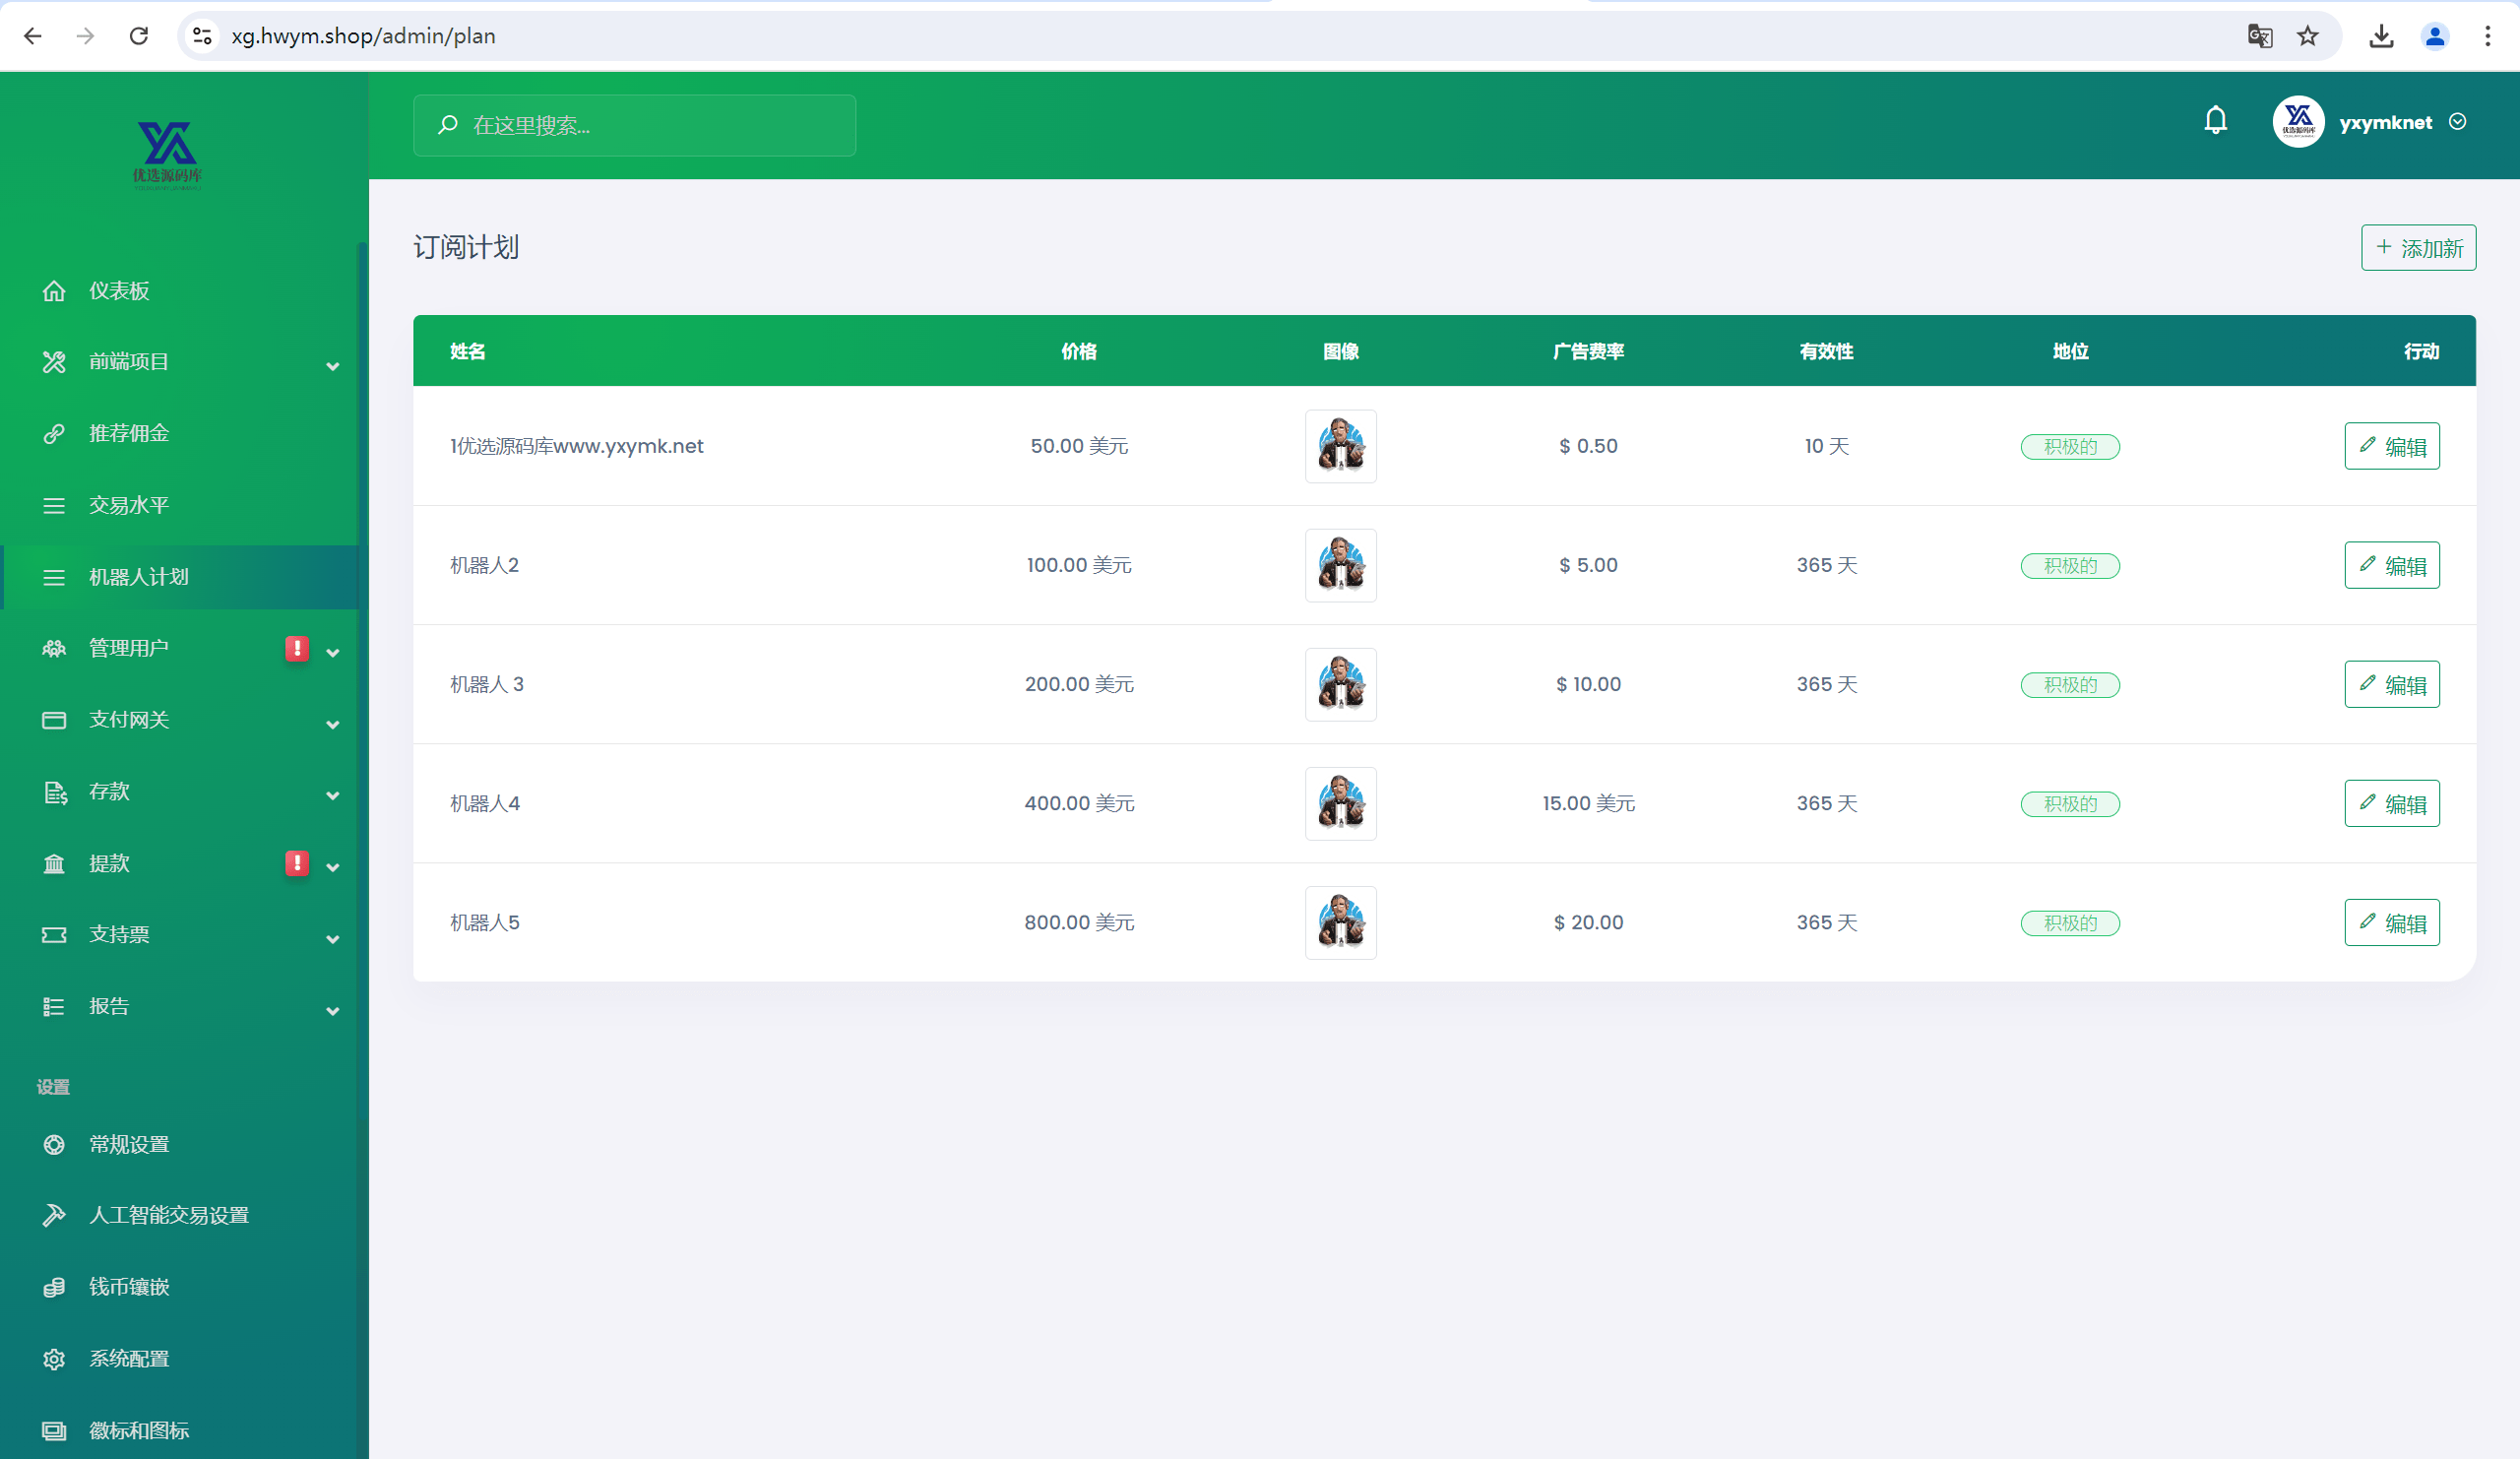Click 编辑 for the 机器人5 plan

click(2391, 922)
